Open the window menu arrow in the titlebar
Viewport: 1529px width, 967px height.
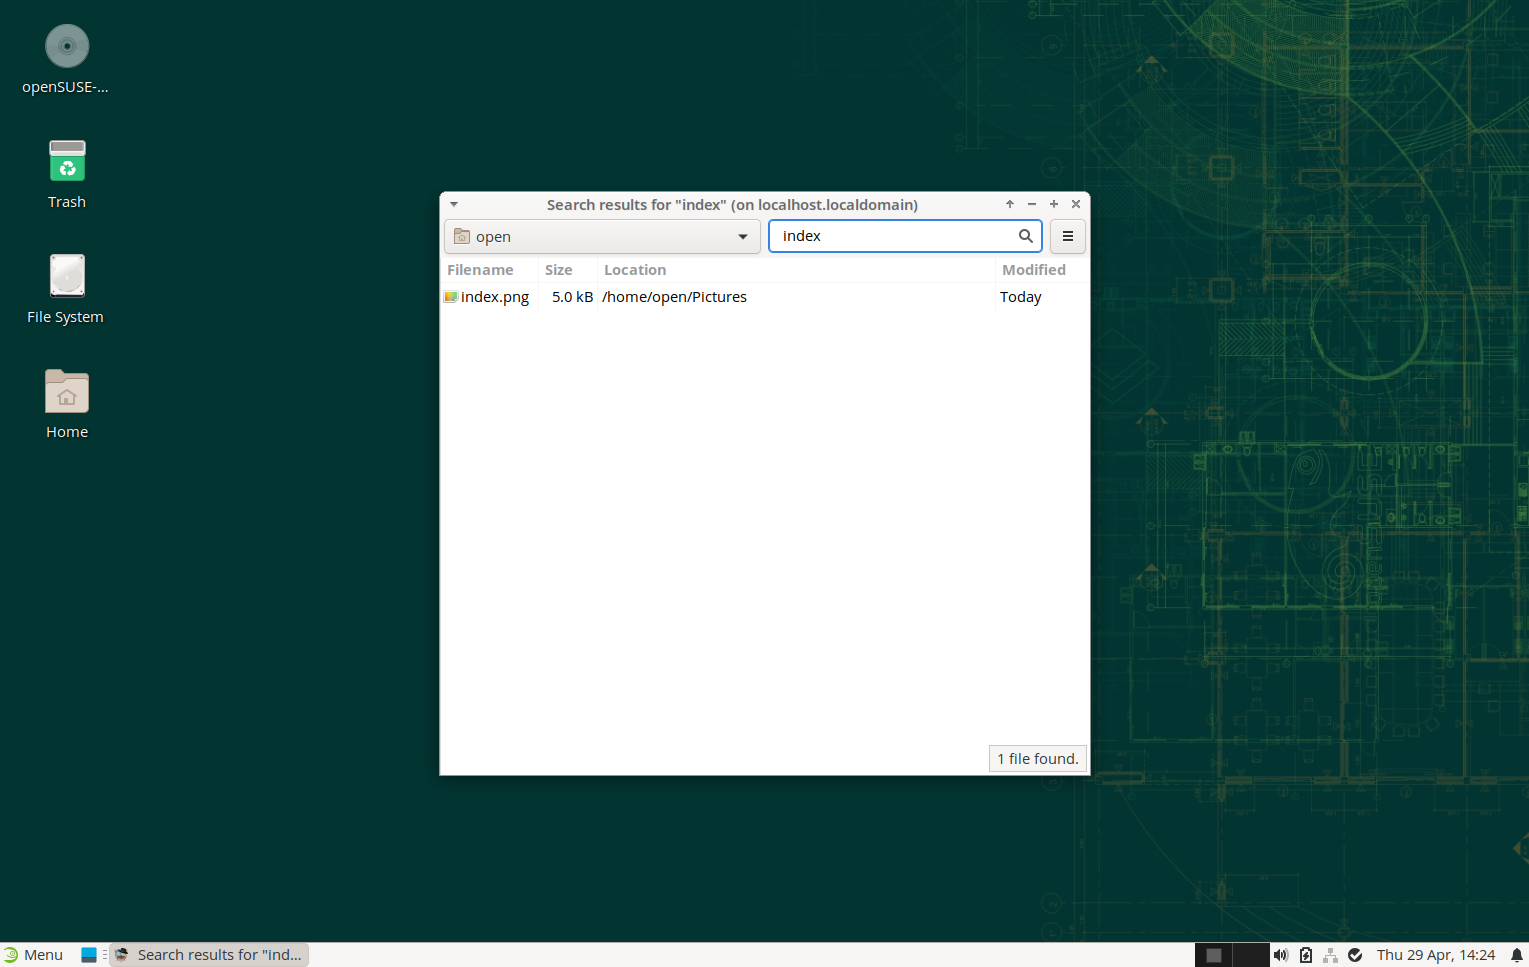click(x=454, y=204)
